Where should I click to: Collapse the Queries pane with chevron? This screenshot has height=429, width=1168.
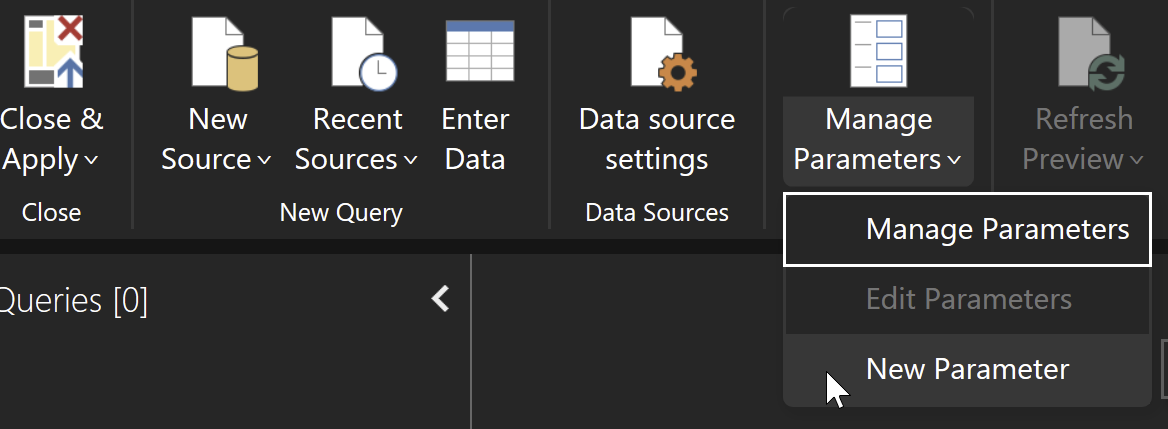point(440,298)
